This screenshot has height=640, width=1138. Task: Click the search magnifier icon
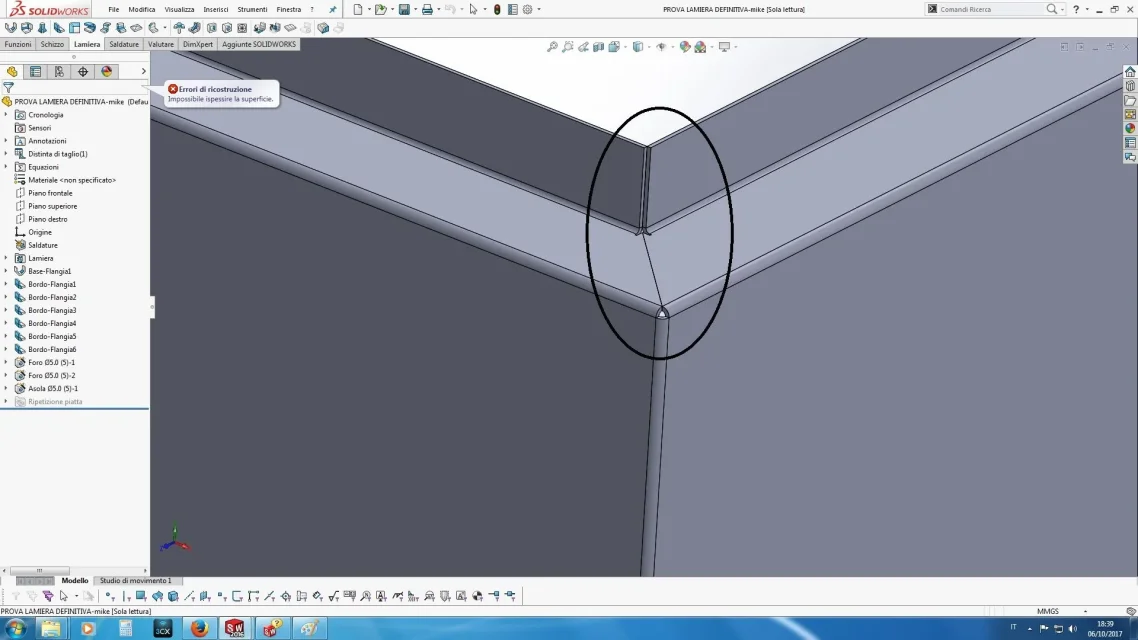click(1052, 9)
